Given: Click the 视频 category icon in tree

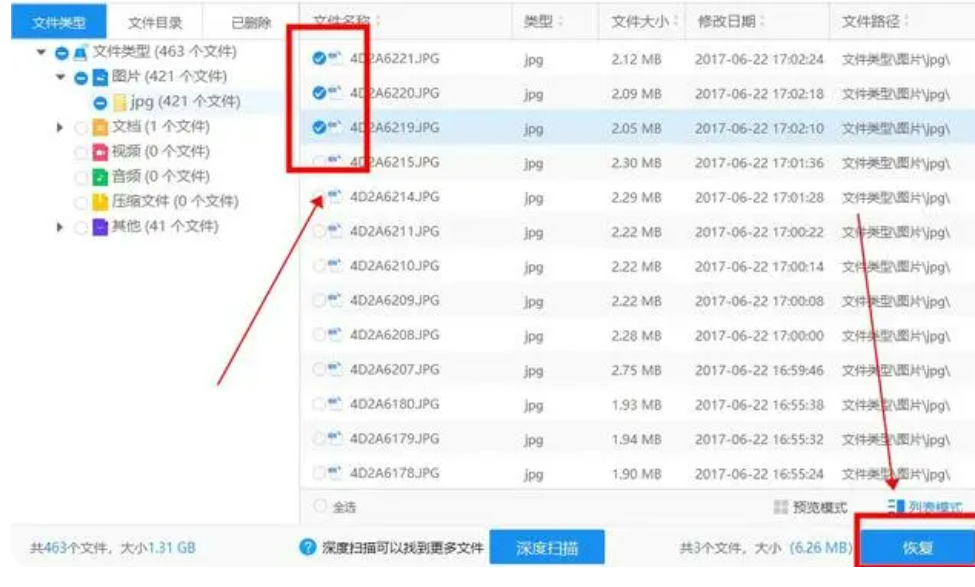Looking at the screenshot, I should coord(100,152).
